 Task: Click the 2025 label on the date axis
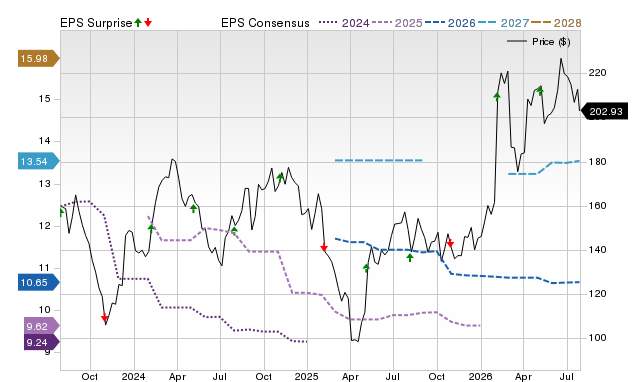click(x=307, y=376)
